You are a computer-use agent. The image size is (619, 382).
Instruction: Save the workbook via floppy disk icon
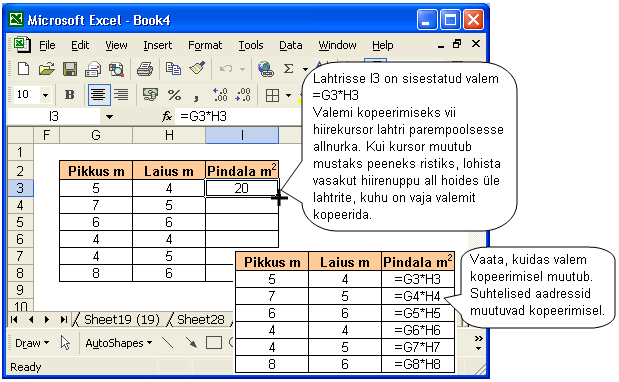69,69
